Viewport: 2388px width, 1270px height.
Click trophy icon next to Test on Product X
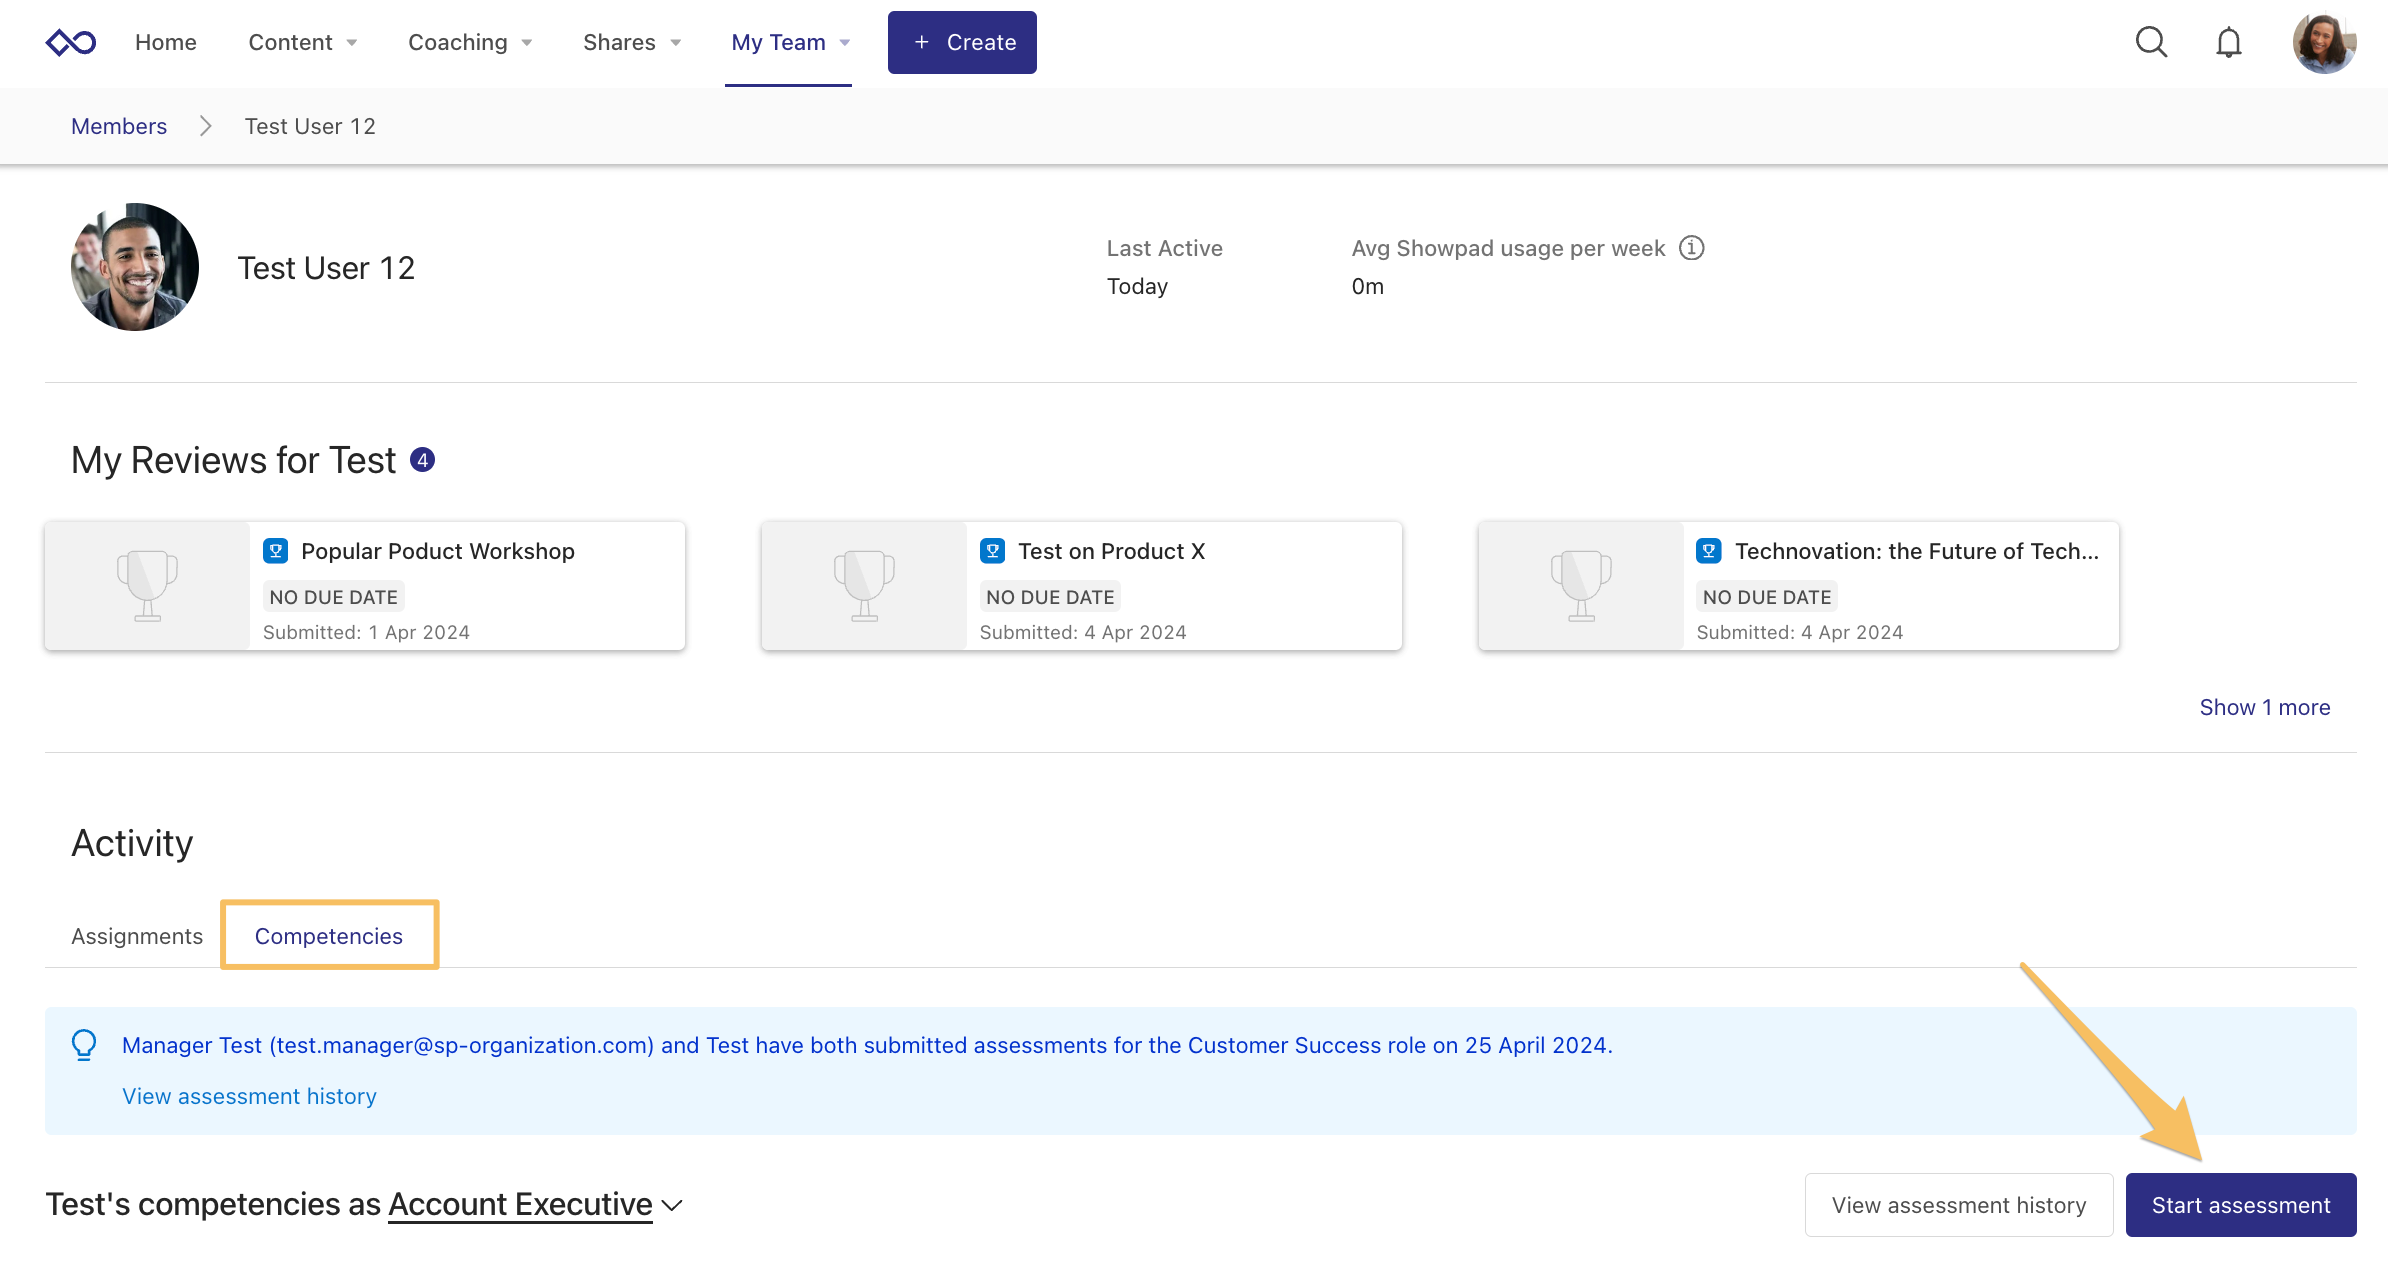point(992,551)
